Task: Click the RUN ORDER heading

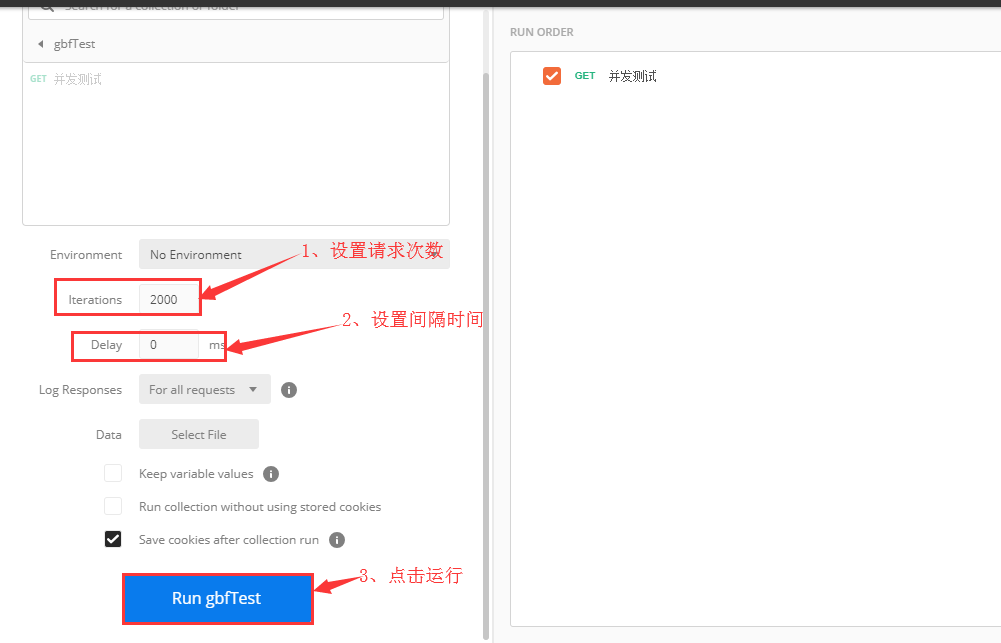Action: coord(541,32)
